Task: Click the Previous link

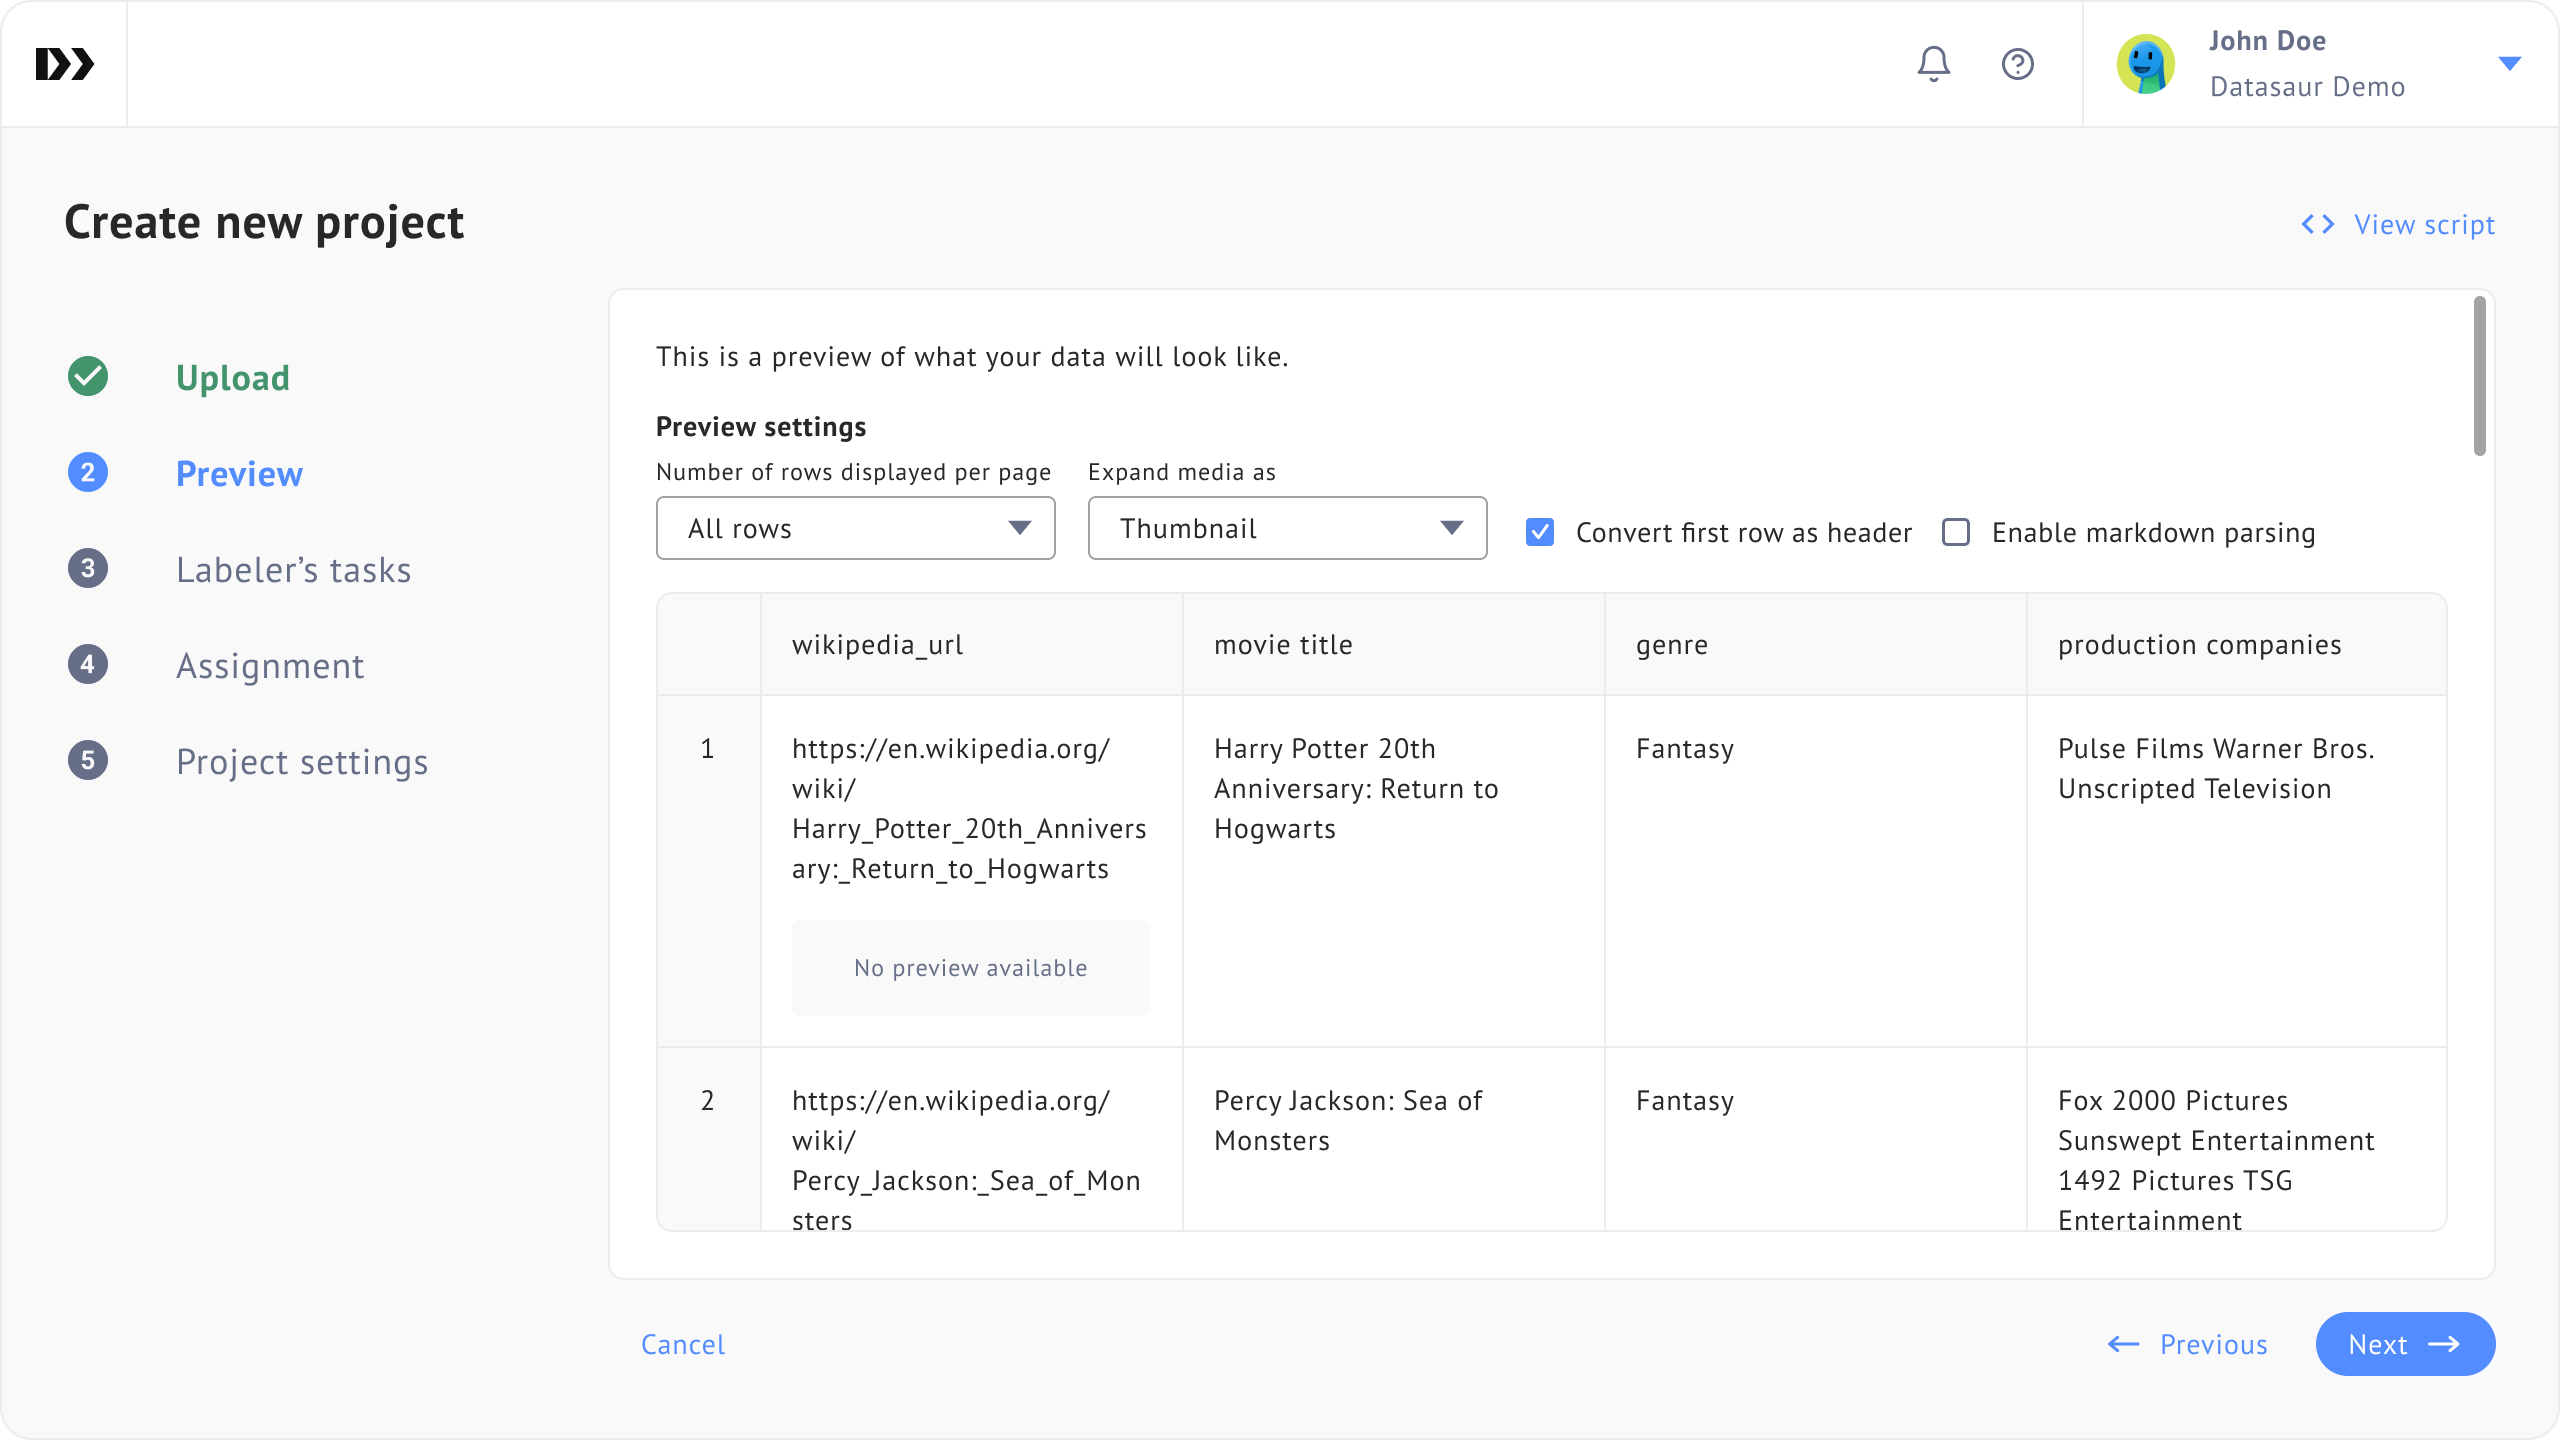Action: click(2188, 1345)
